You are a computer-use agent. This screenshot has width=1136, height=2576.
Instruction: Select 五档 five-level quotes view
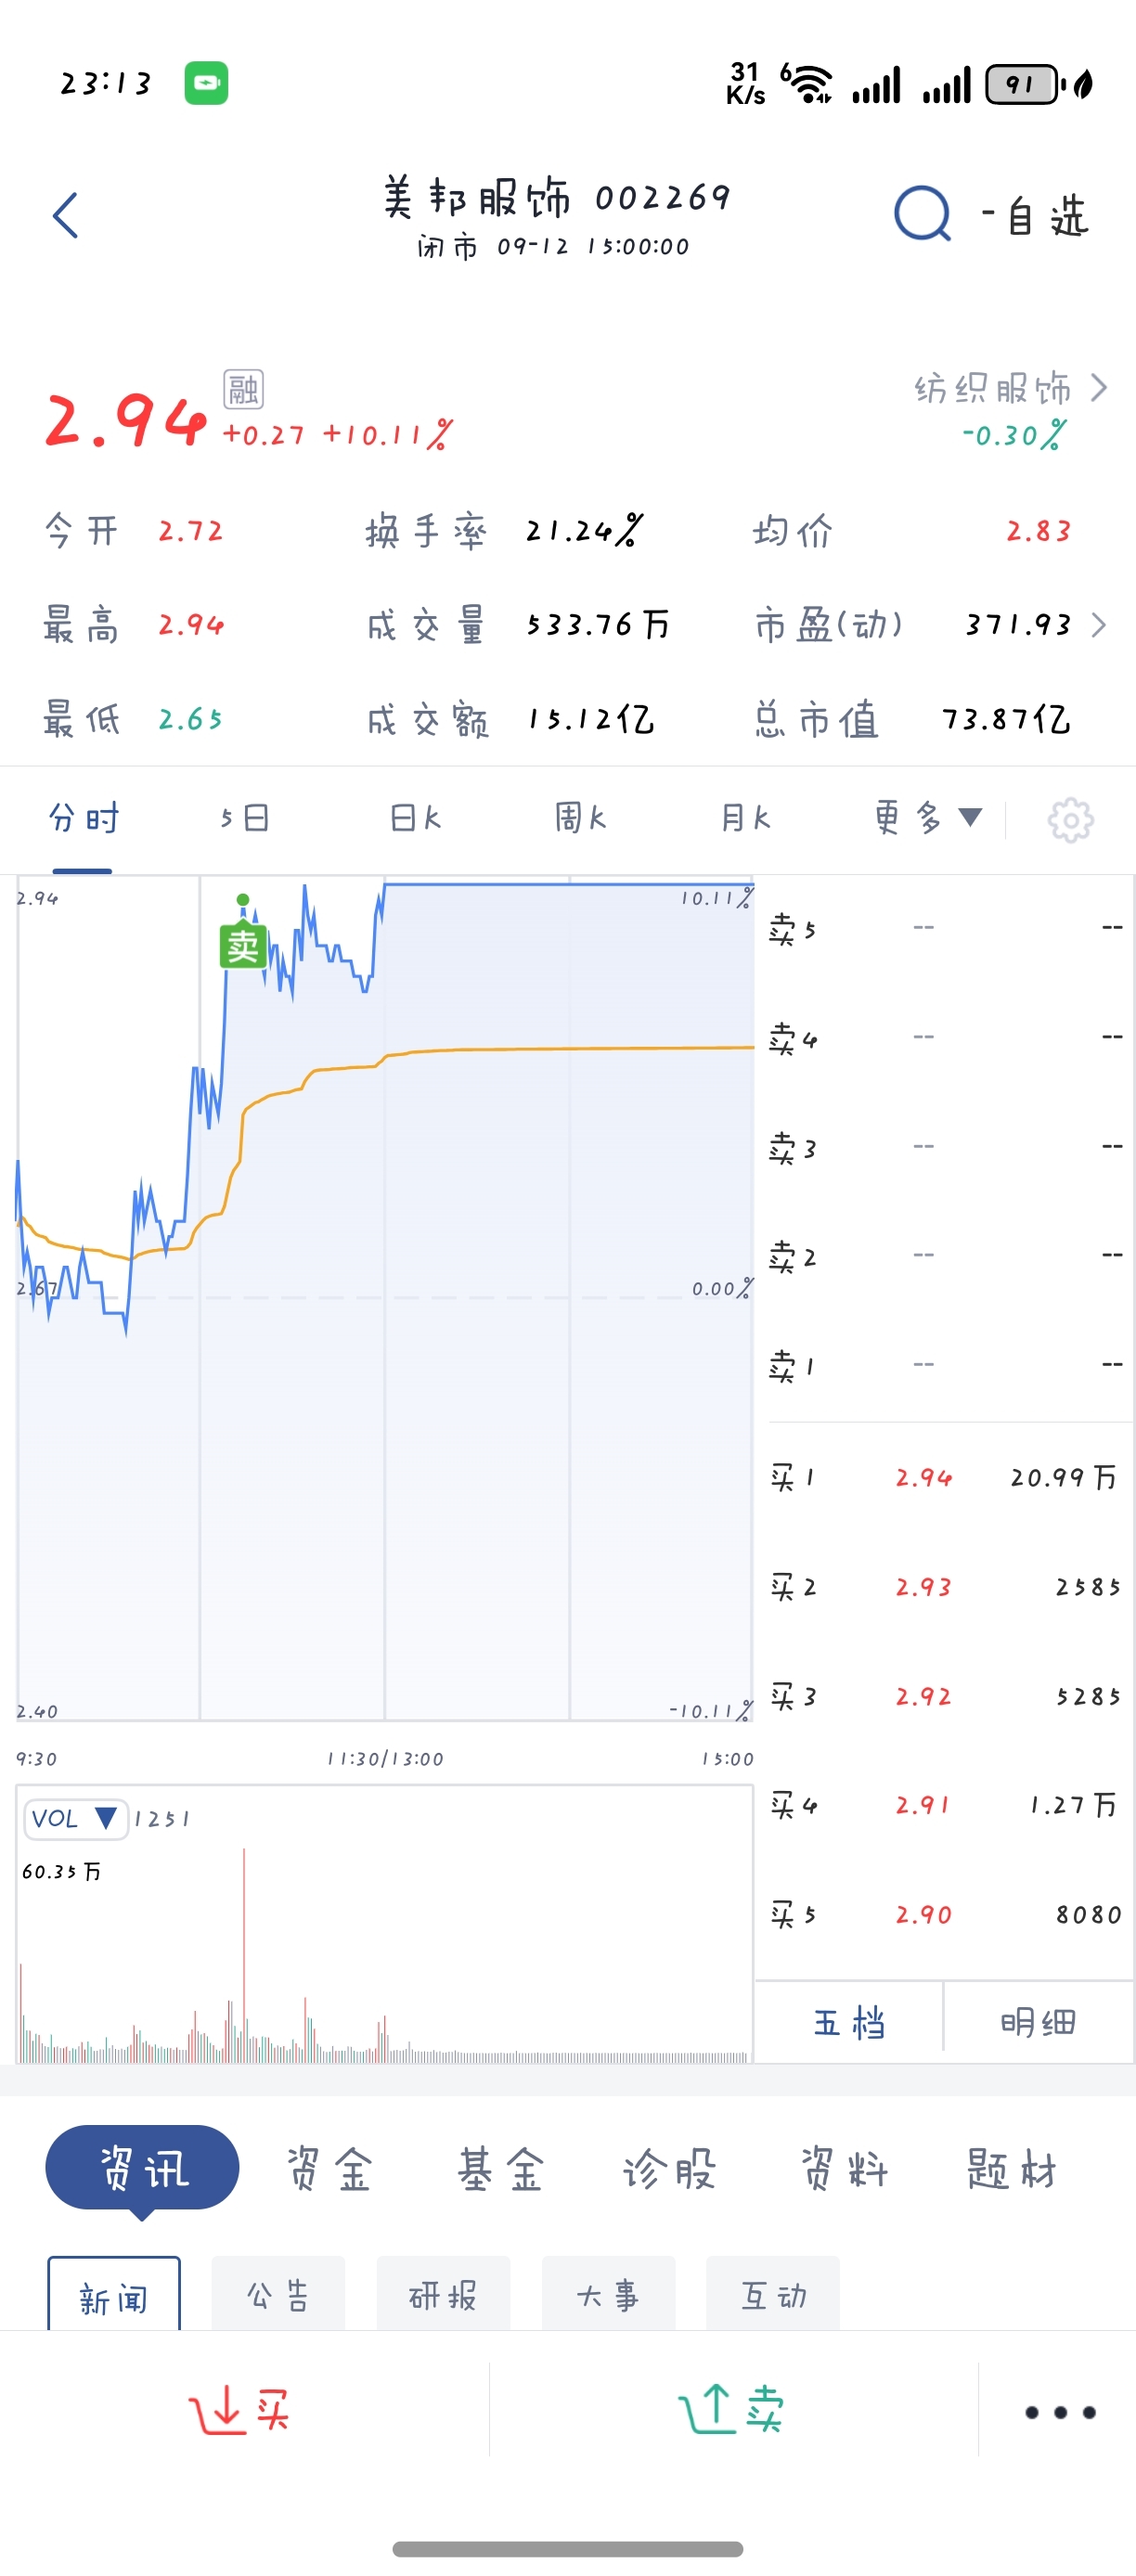(x=848, y=2022)
